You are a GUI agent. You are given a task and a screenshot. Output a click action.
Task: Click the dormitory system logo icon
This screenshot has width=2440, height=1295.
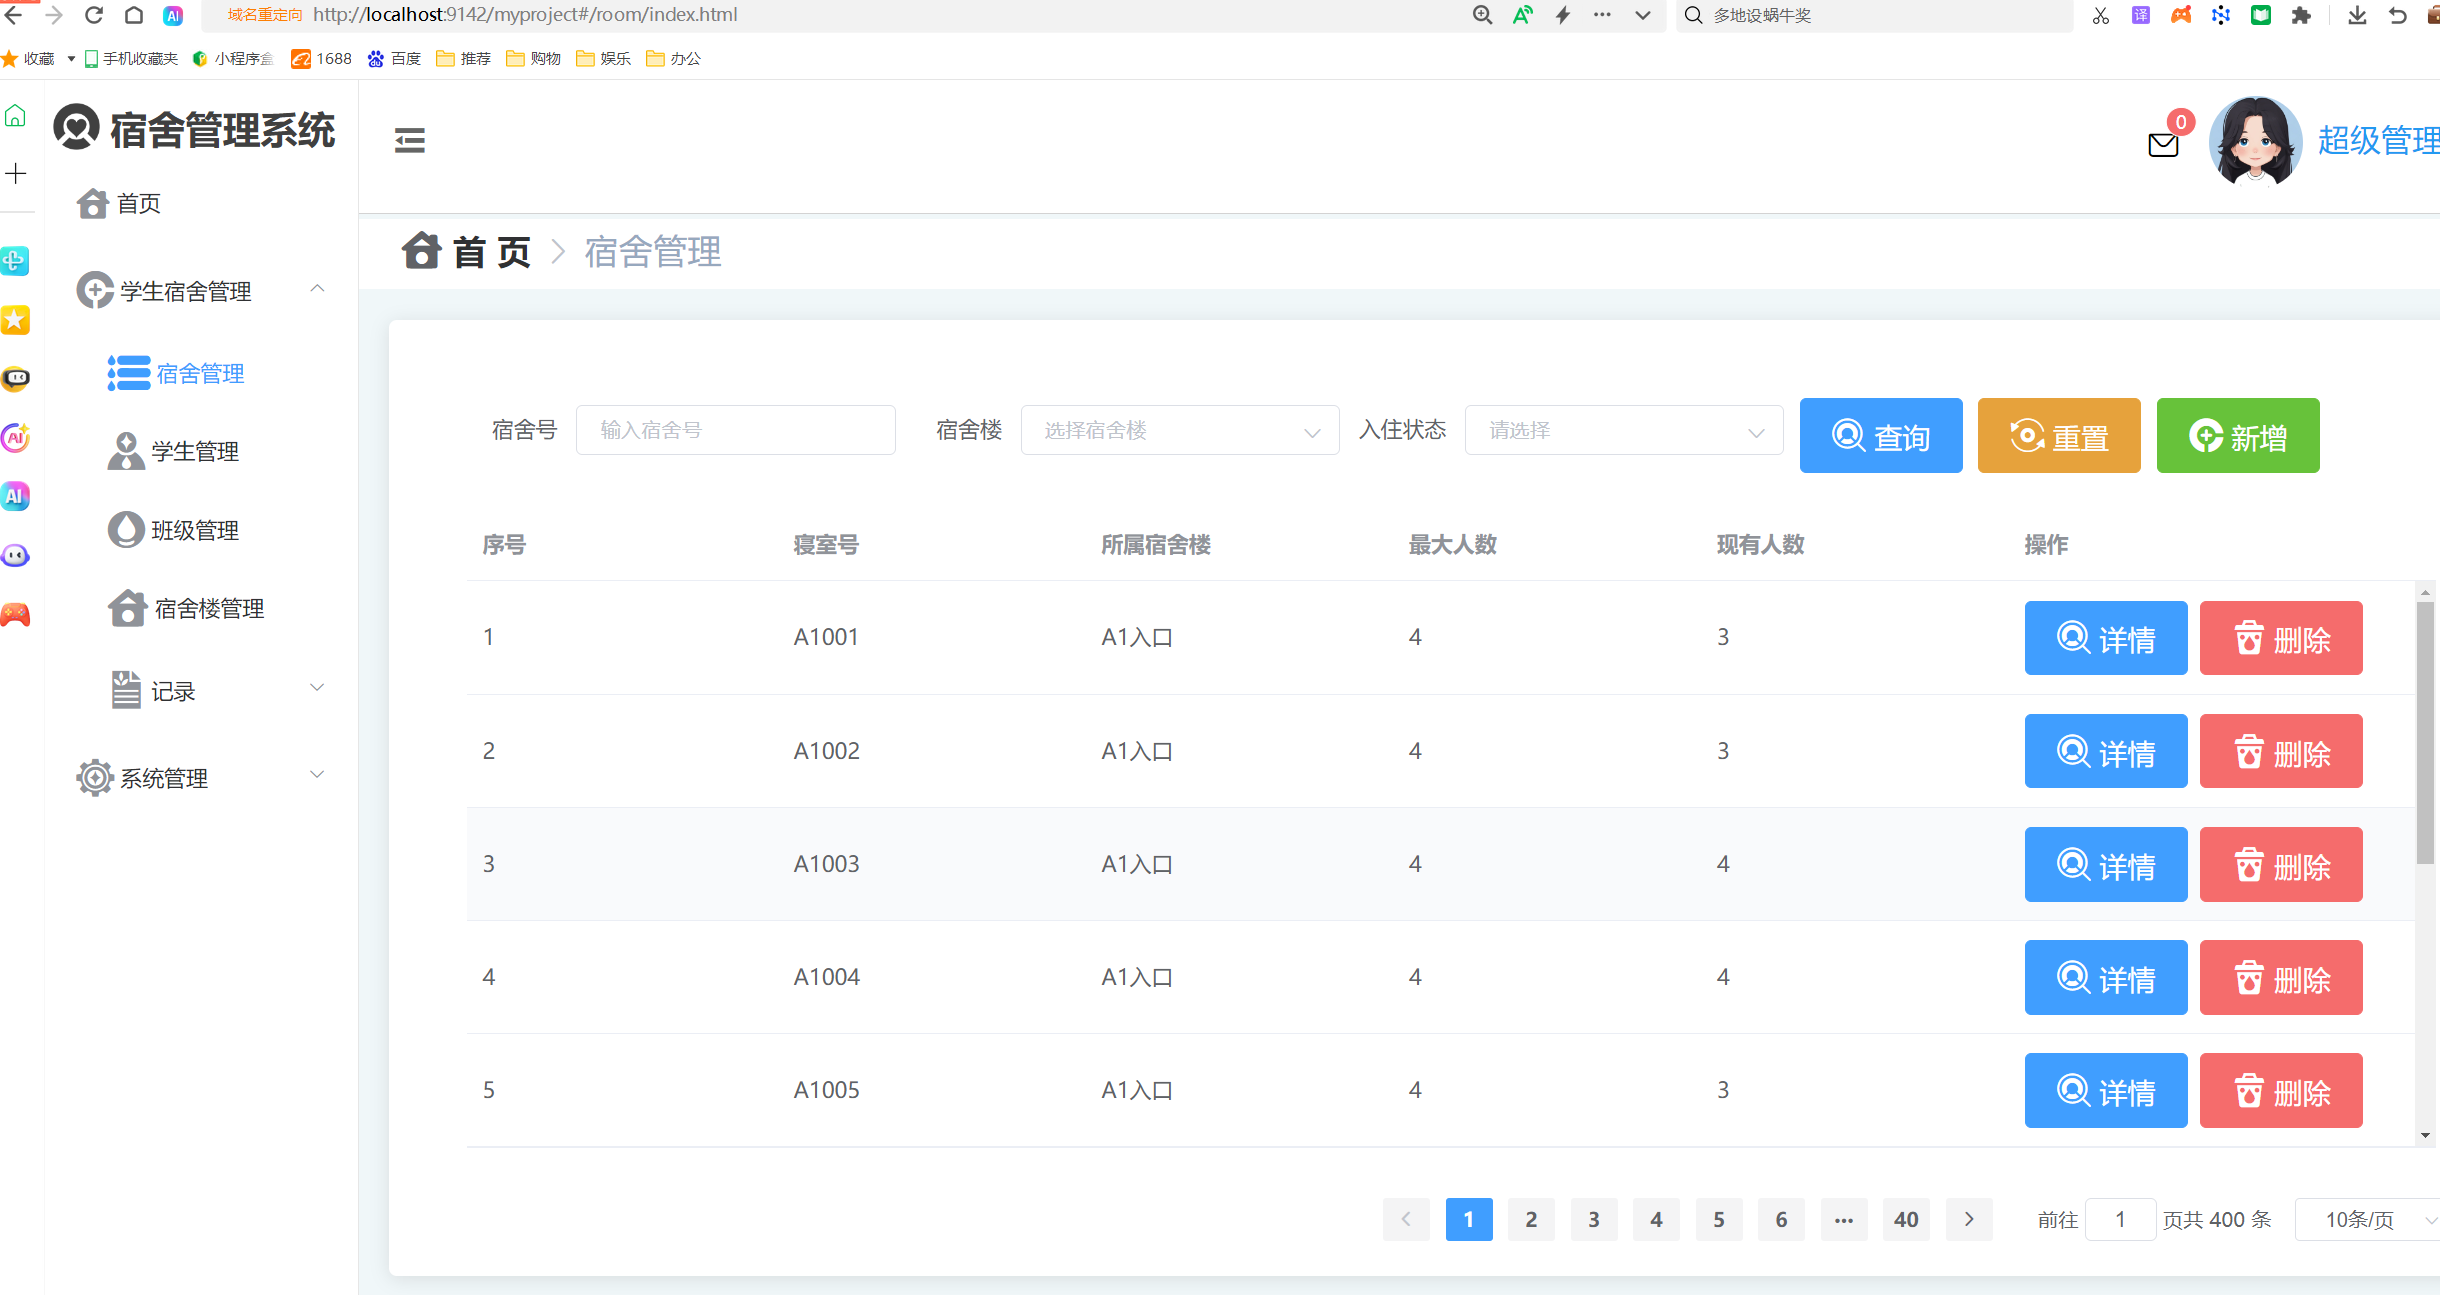click(x=77, y=128)
